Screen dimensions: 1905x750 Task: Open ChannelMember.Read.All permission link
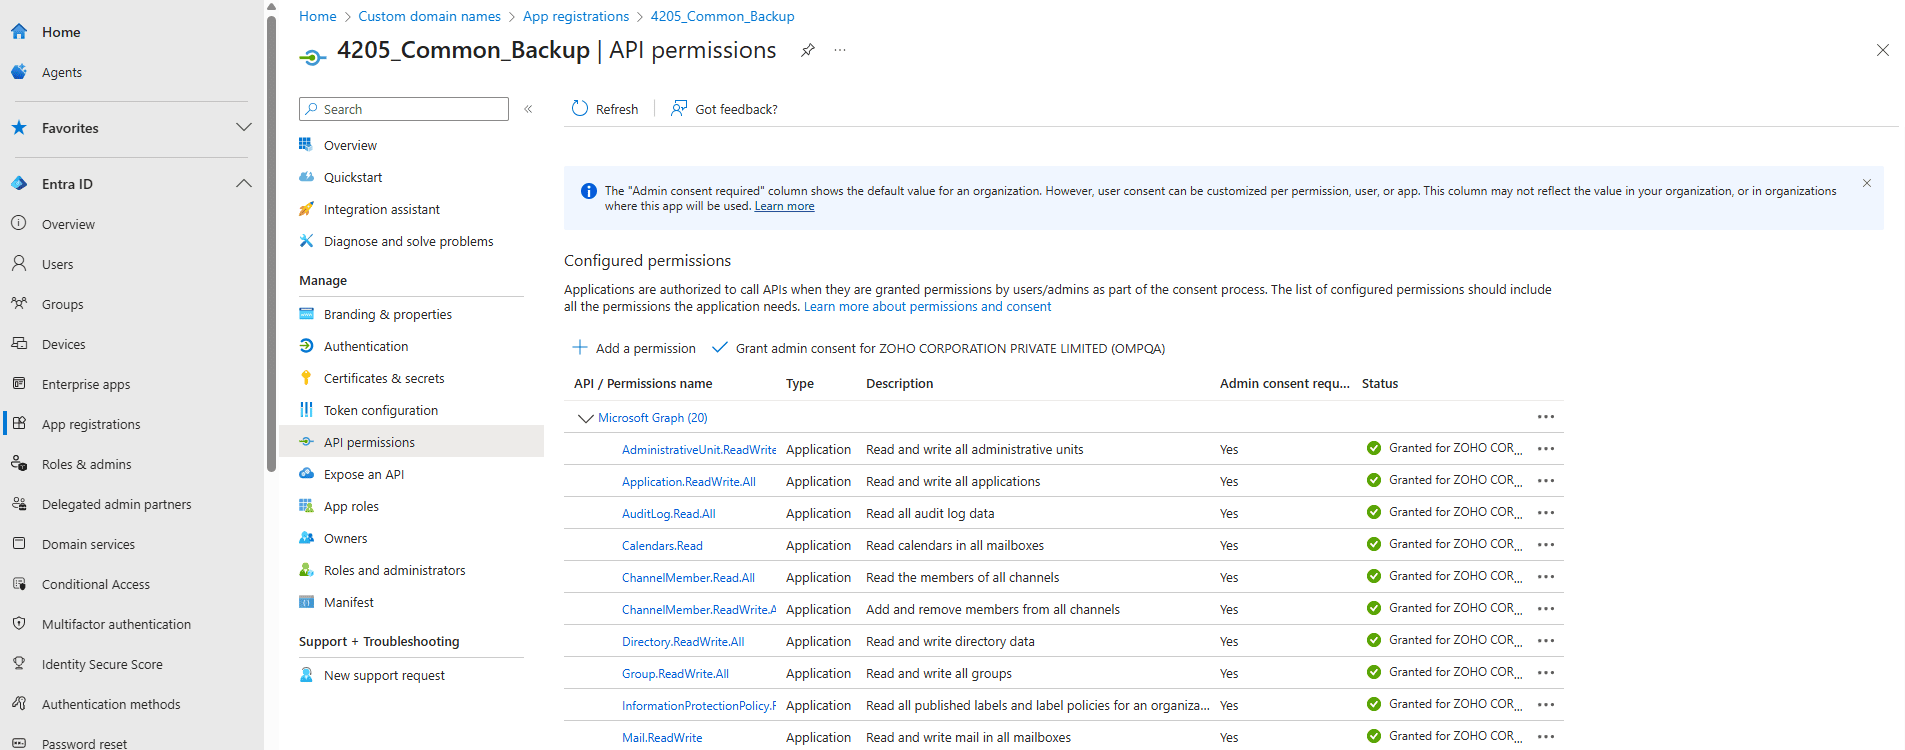(x=688, y=578)
